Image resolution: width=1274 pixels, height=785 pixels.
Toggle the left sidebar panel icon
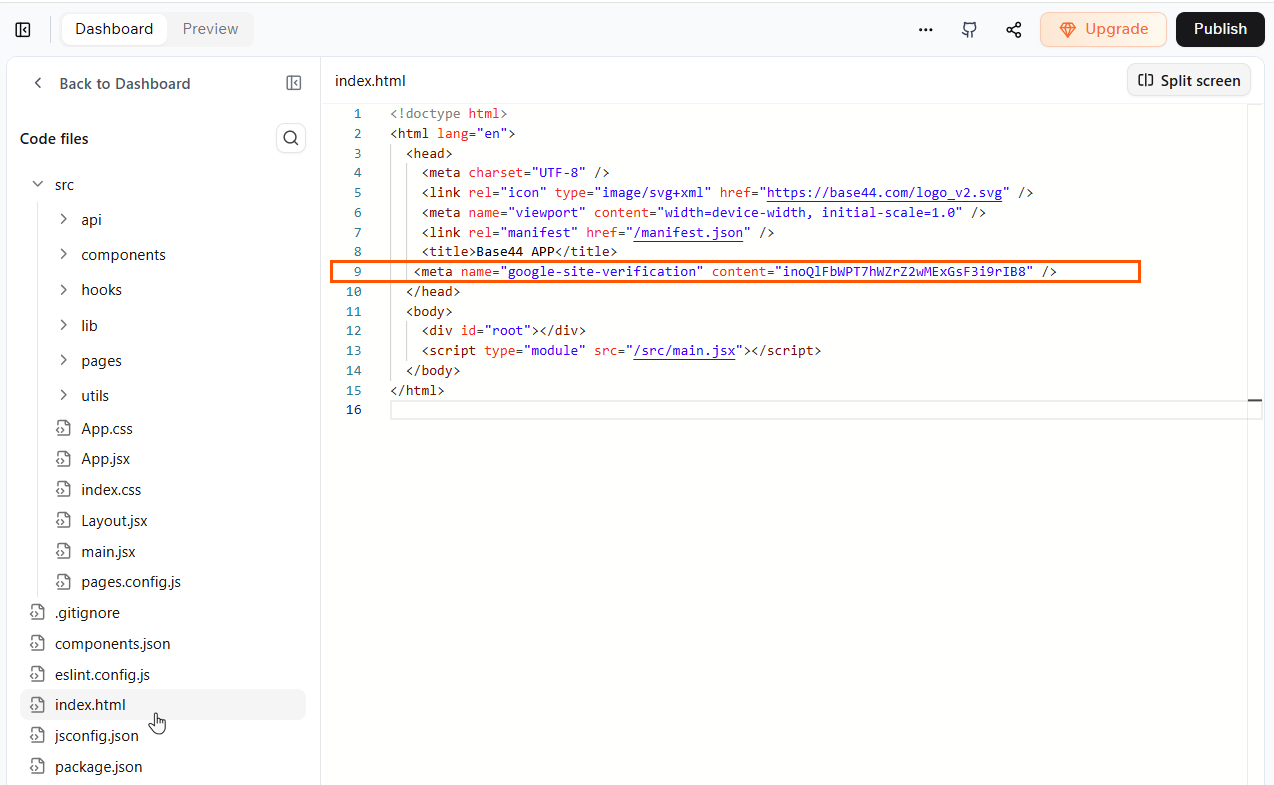click(x=23, y=30)
